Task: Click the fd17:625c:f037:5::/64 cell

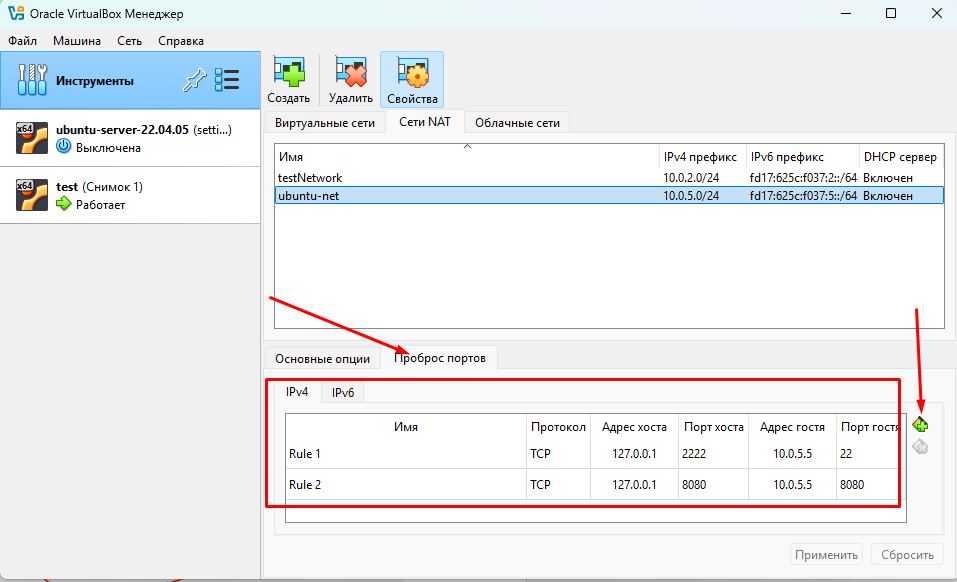Action: [803, 196]
